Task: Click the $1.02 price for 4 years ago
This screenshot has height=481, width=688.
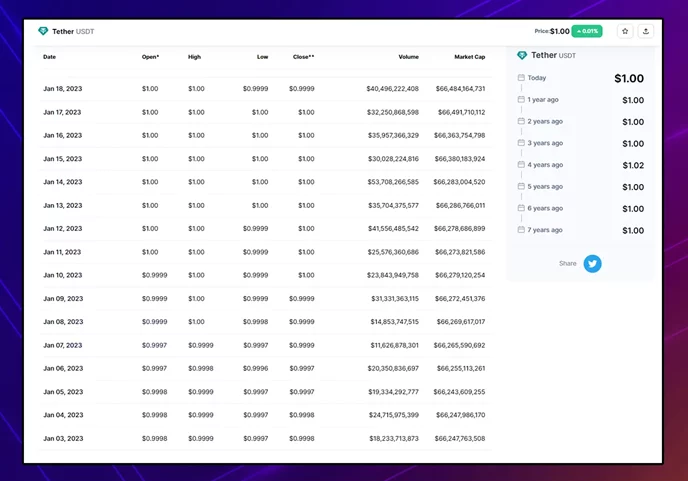Action: 633,165
